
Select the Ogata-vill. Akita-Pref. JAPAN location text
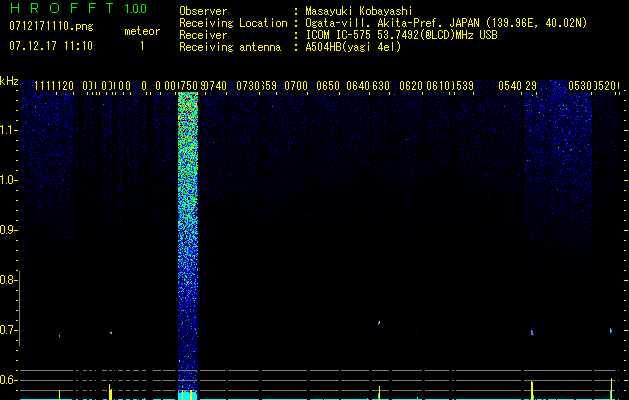pos(446,23)
